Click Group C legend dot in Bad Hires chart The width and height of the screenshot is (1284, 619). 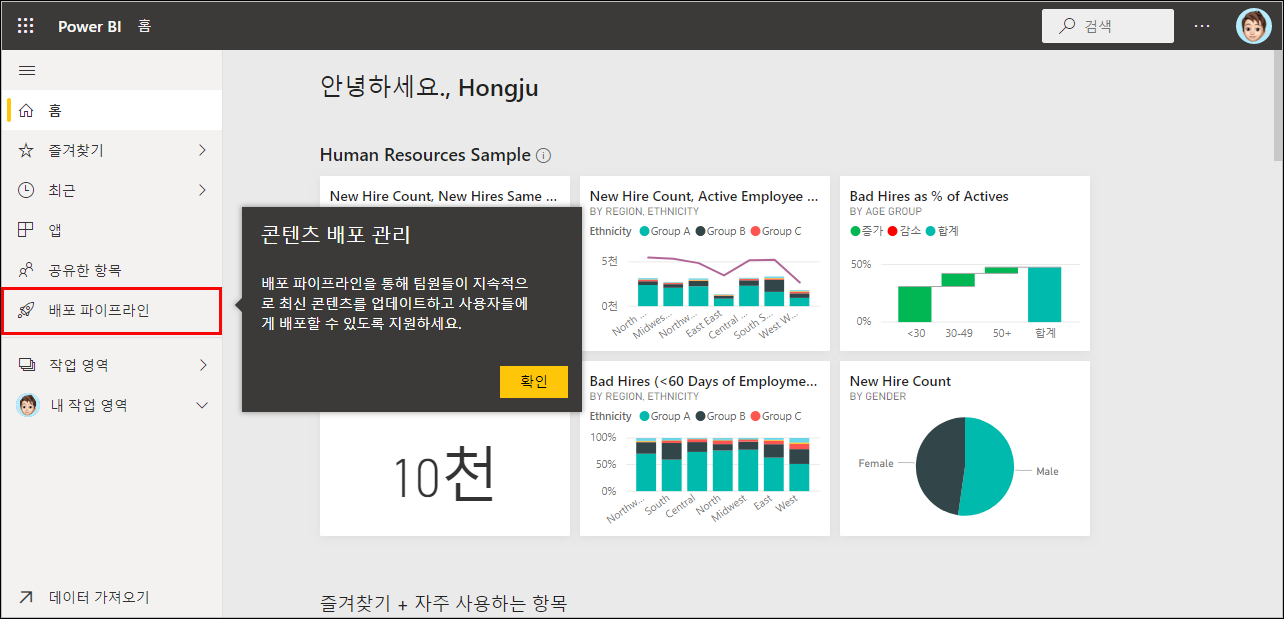[755, 416]
